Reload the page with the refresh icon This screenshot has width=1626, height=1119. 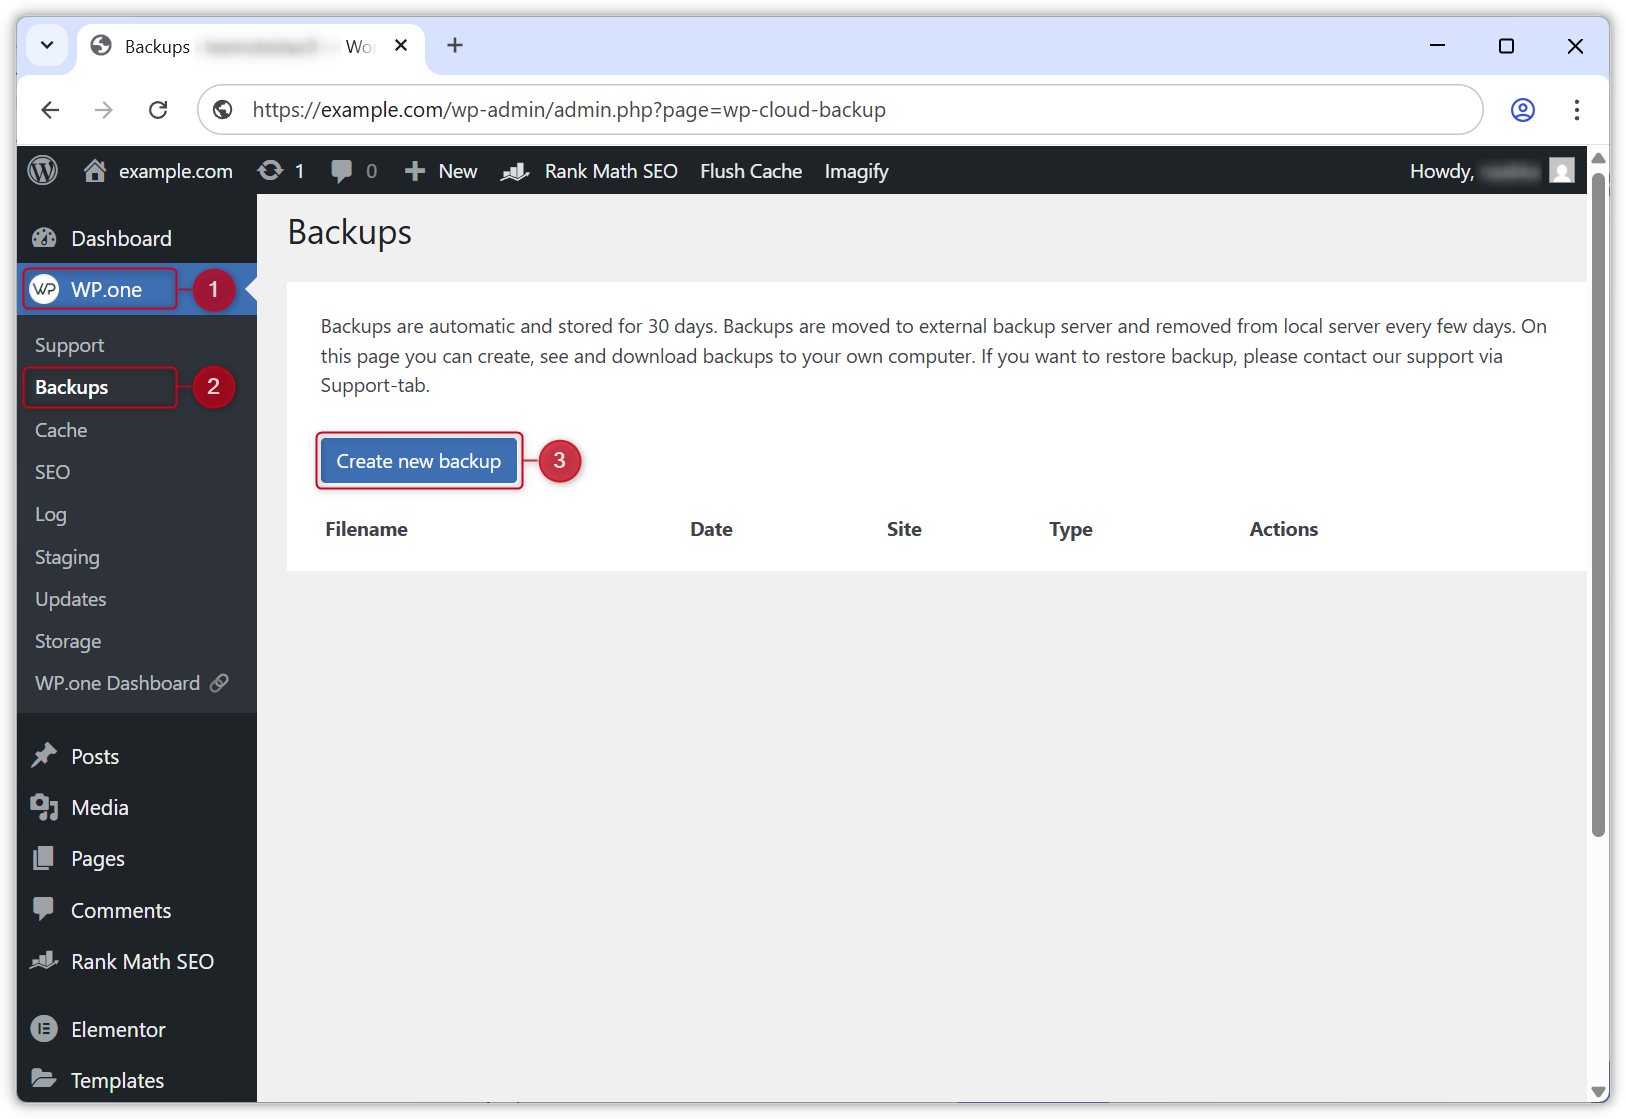[158, 110]
